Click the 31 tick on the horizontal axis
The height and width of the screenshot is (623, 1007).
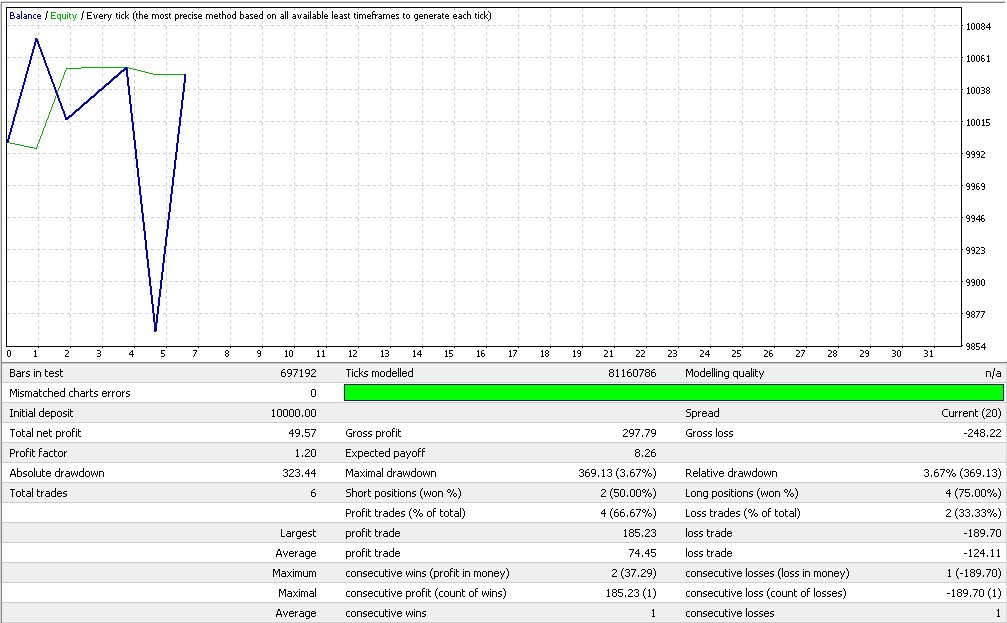(x=926, y=354)
